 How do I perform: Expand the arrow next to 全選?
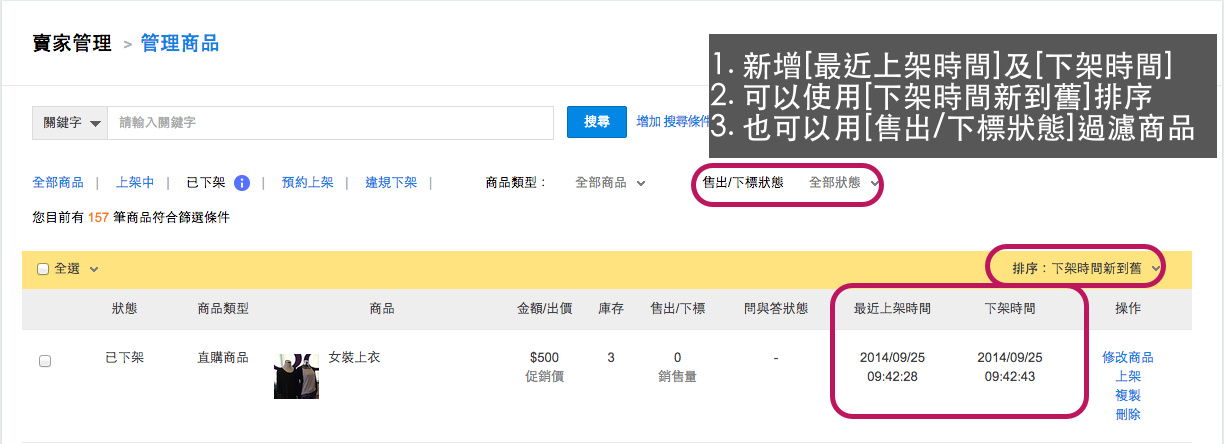coord(94,269)
